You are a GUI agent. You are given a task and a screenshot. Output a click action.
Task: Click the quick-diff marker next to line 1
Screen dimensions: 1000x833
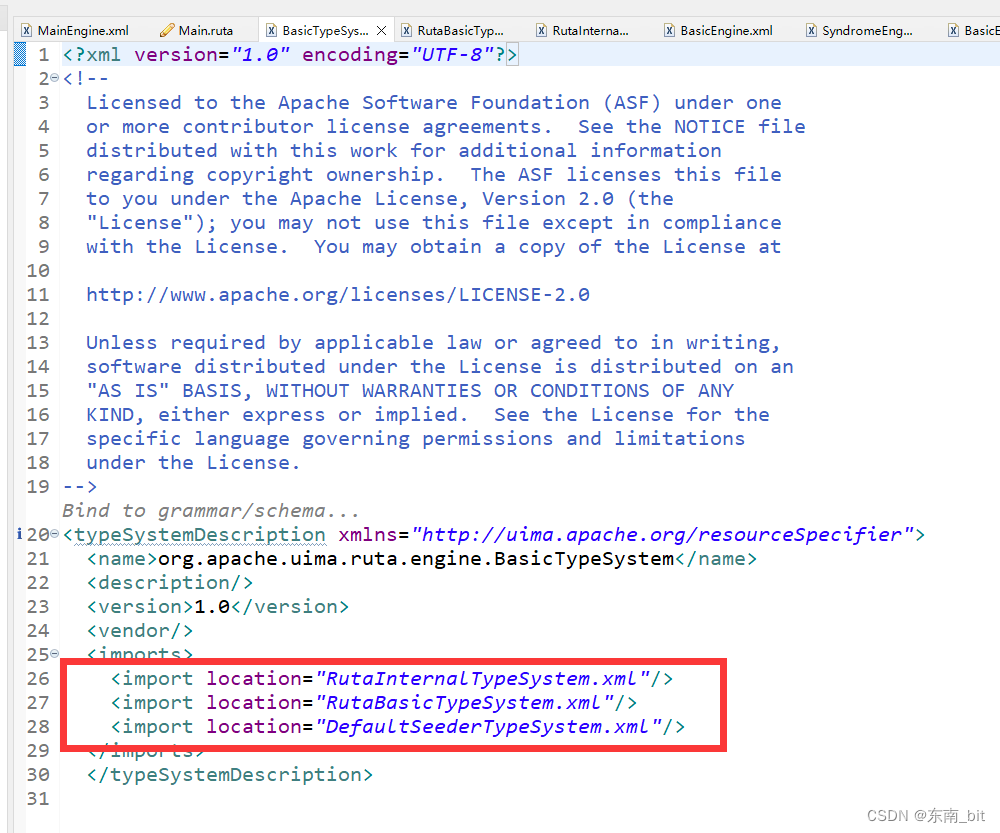(x=20, y=54)
